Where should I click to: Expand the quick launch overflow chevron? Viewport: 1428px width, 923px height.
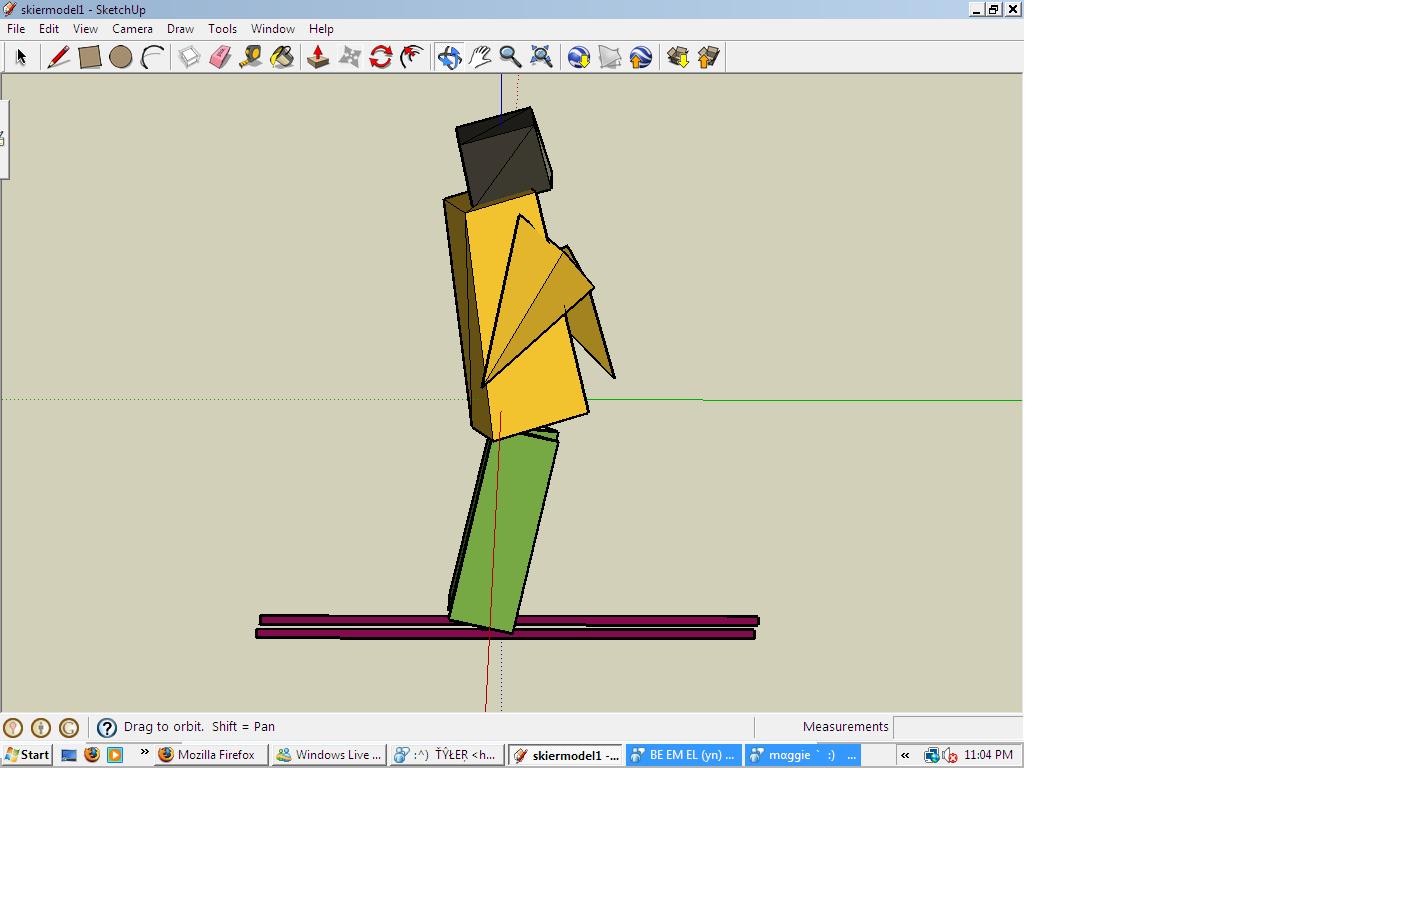pyautogui.click(x=144, y=753)
